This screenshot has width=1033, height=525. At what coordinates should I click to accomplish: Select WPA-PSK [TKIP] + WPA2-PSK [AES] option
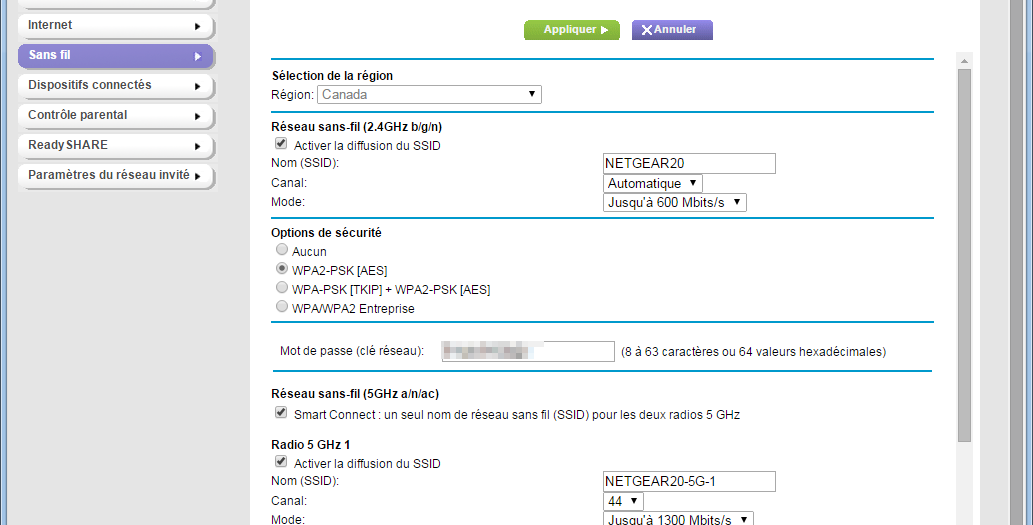click(x=282, y=289)
